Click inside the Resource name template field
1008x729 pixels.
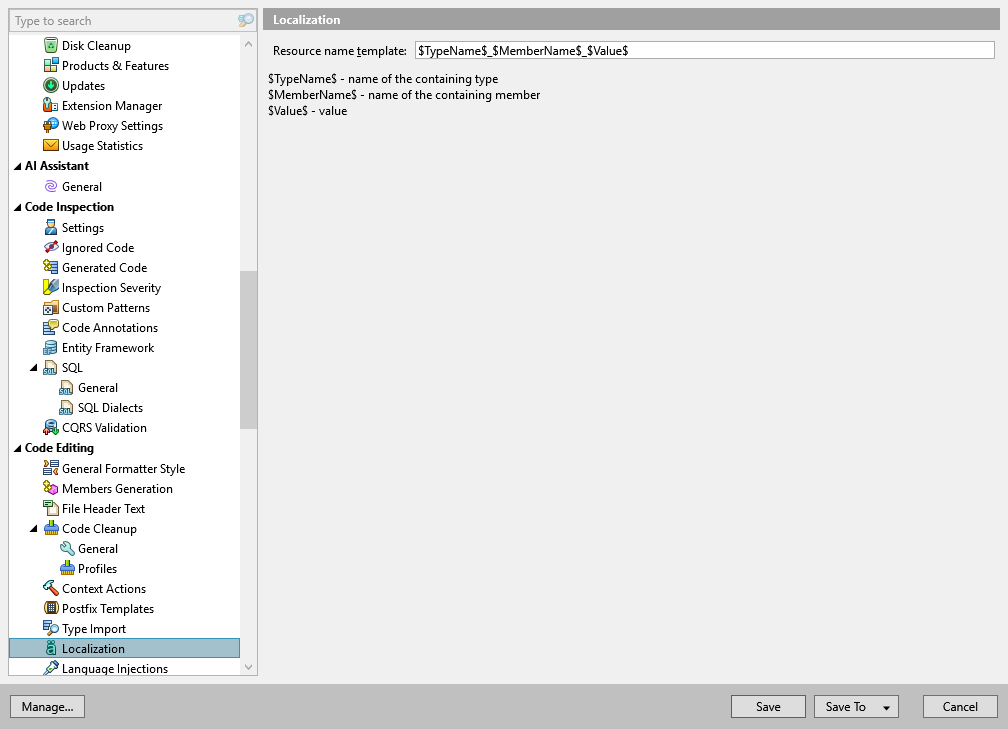tap(700, 49)
